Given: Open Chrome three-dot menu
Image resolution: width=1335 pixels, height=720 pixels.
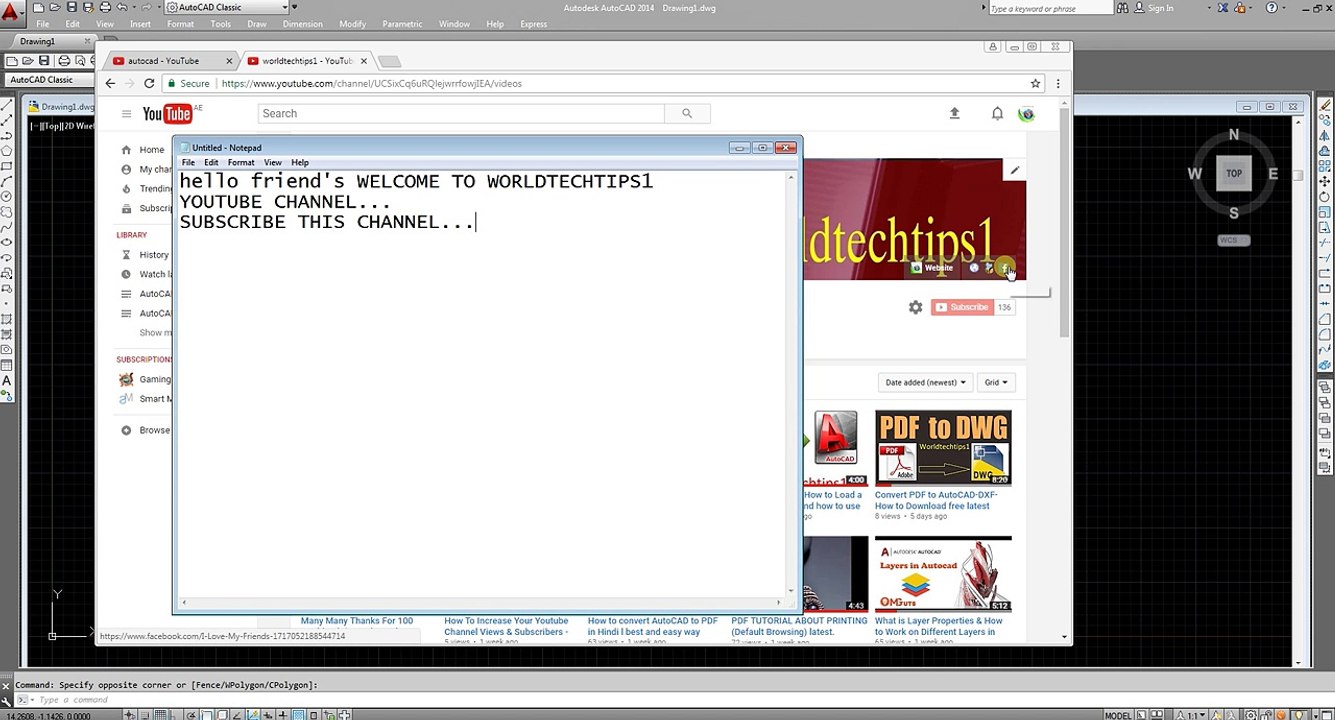Looking at the screenshot, I should click(x=1058, y=83).
